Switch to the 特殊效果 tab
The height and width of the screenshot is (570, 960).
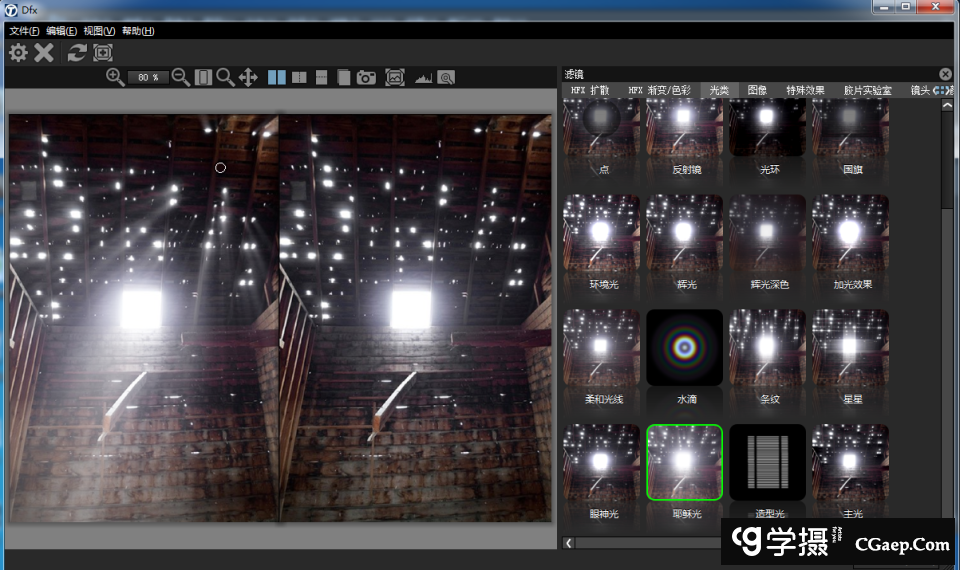[x=805, y=90]
